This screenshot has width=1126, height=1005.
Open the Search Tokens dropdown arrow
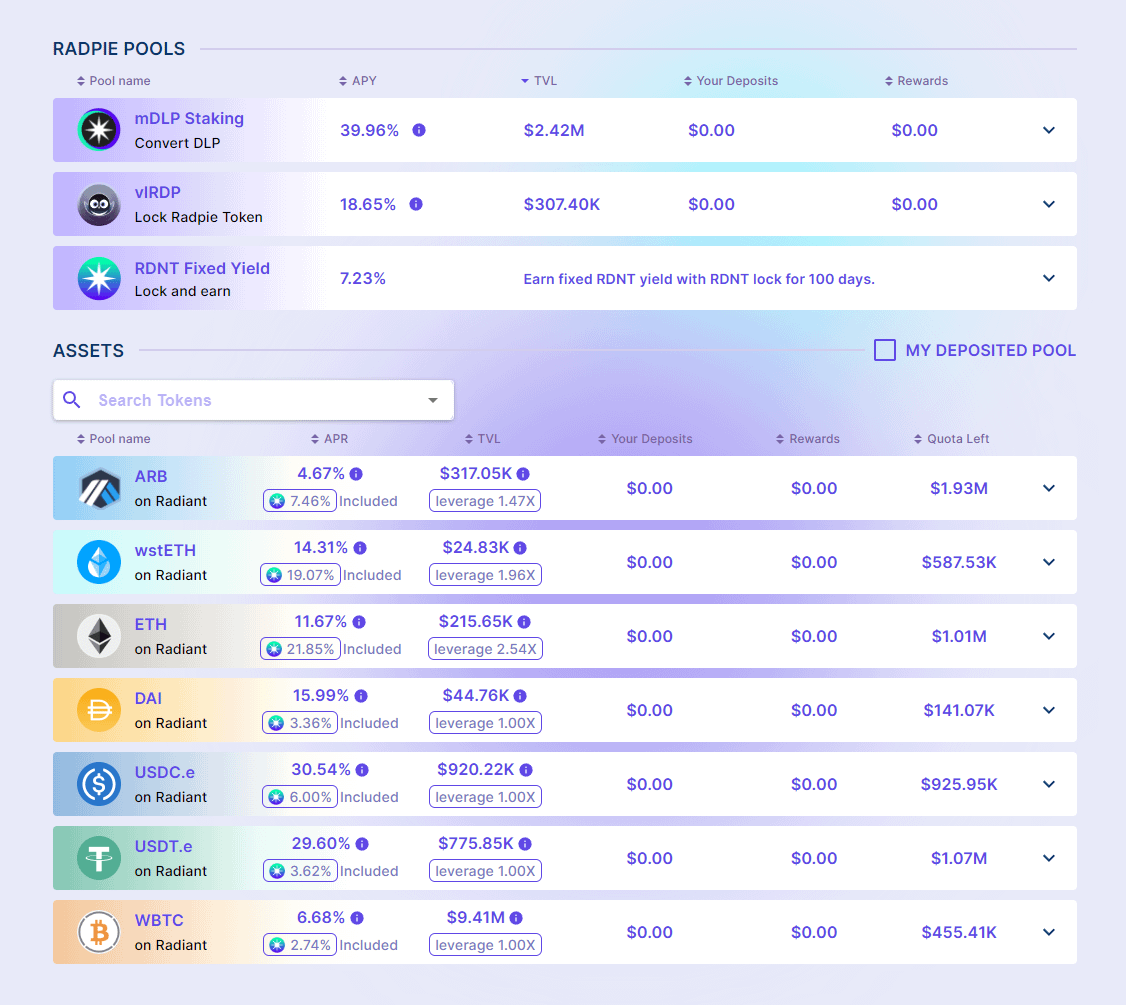coord(433,400)
